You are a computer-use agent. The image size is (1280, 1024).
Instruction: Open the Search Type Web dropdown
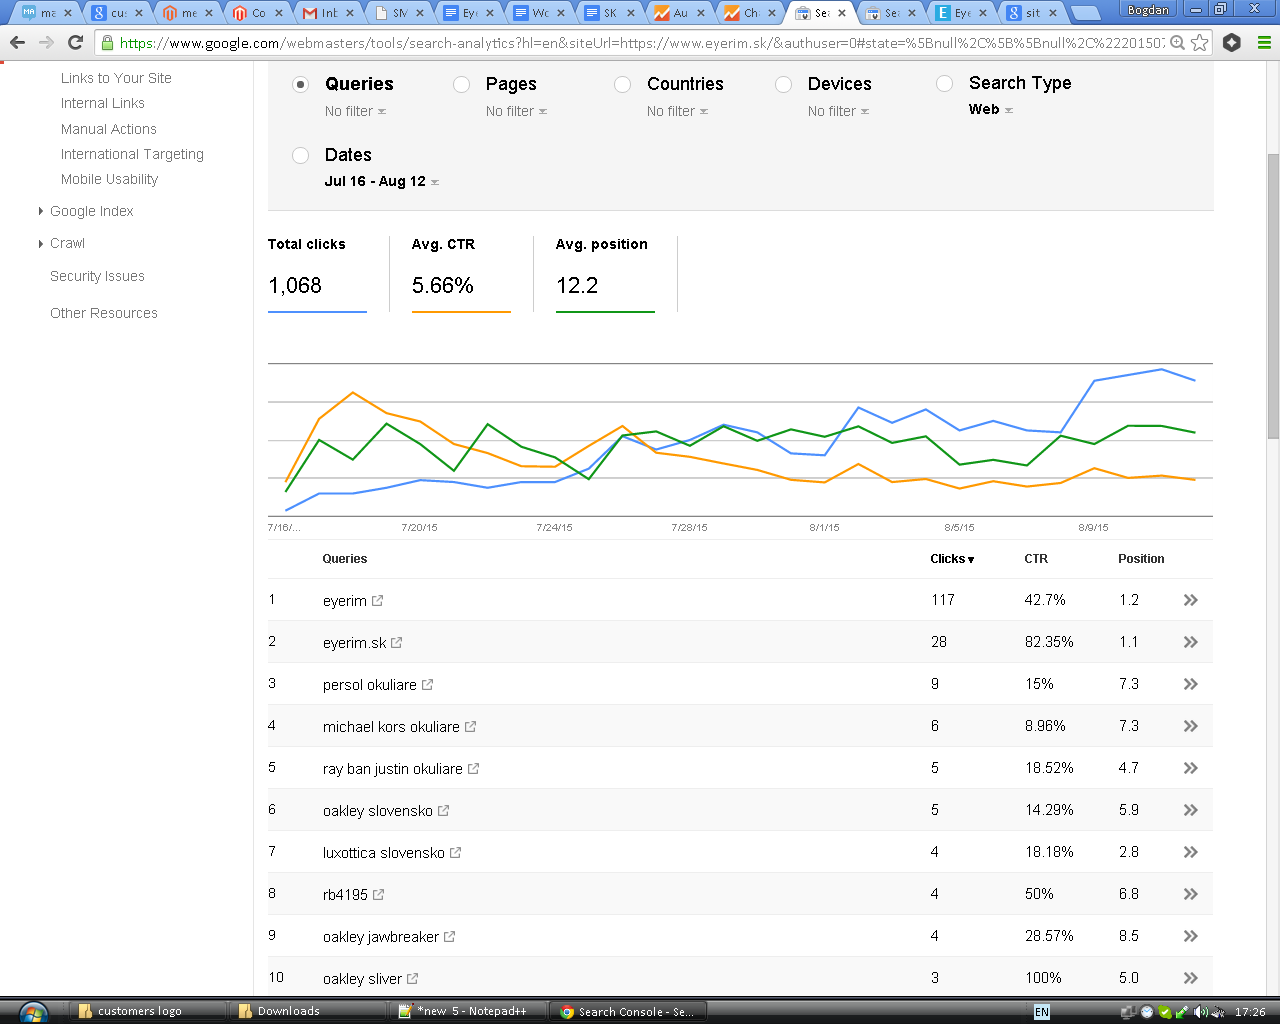[990, 109]
